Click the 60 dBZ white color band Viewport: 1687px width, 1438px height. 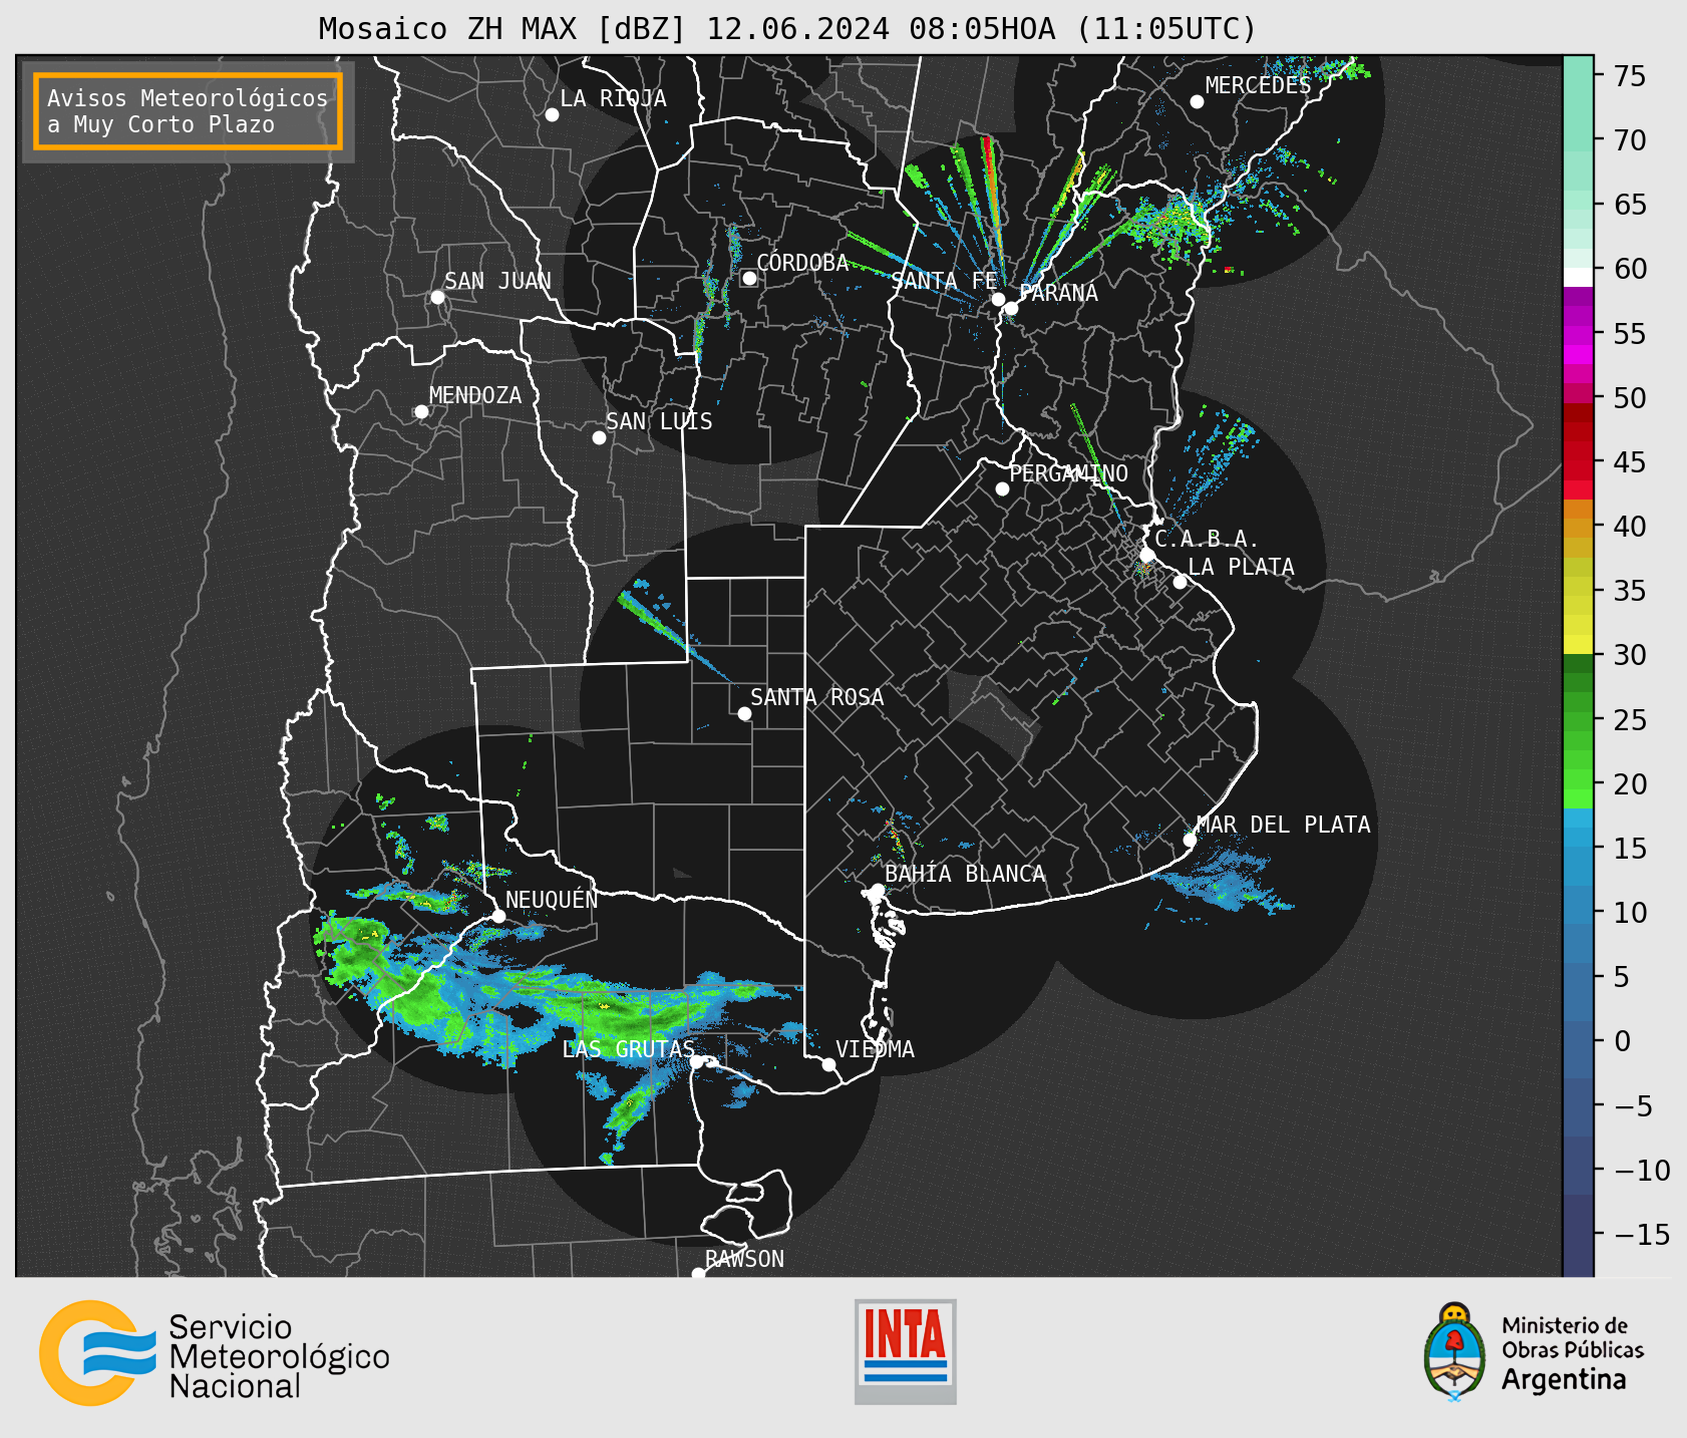coord(1578,277)
